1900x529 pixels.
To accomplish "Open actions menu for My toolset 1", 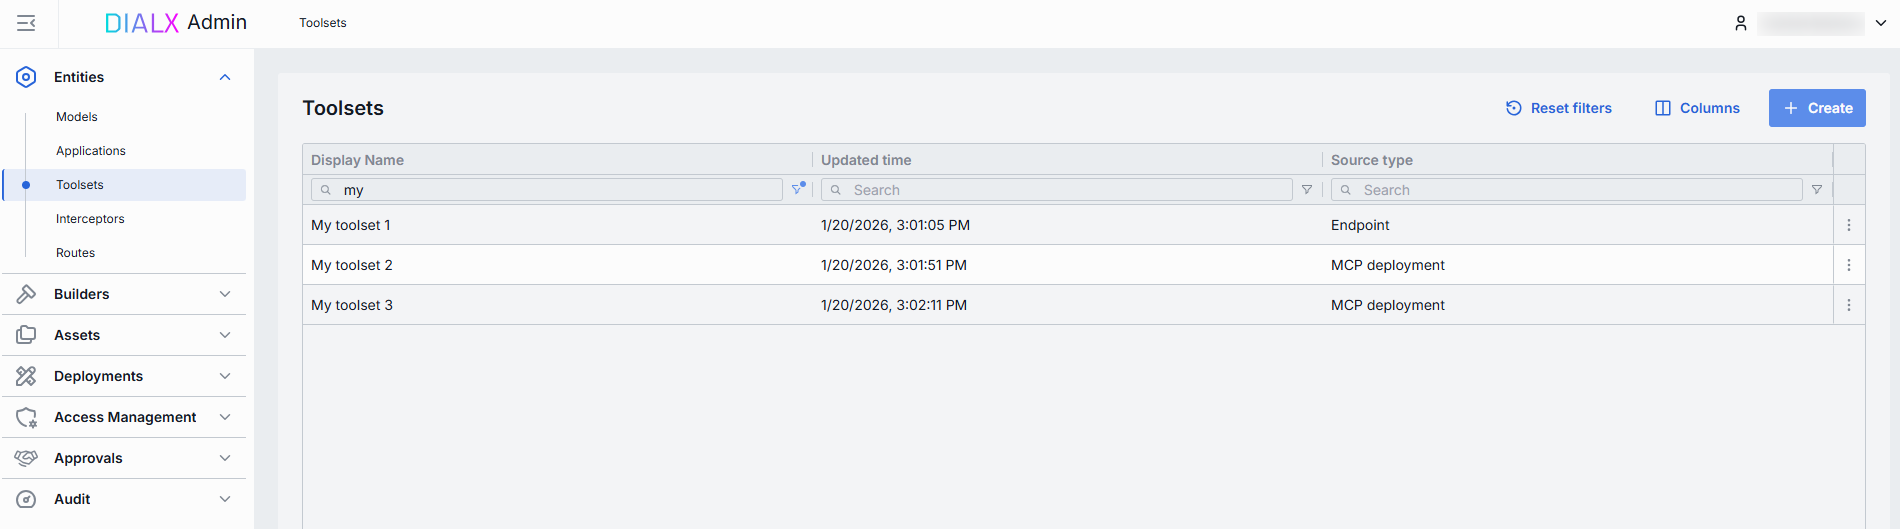I will coord(1849,225).
